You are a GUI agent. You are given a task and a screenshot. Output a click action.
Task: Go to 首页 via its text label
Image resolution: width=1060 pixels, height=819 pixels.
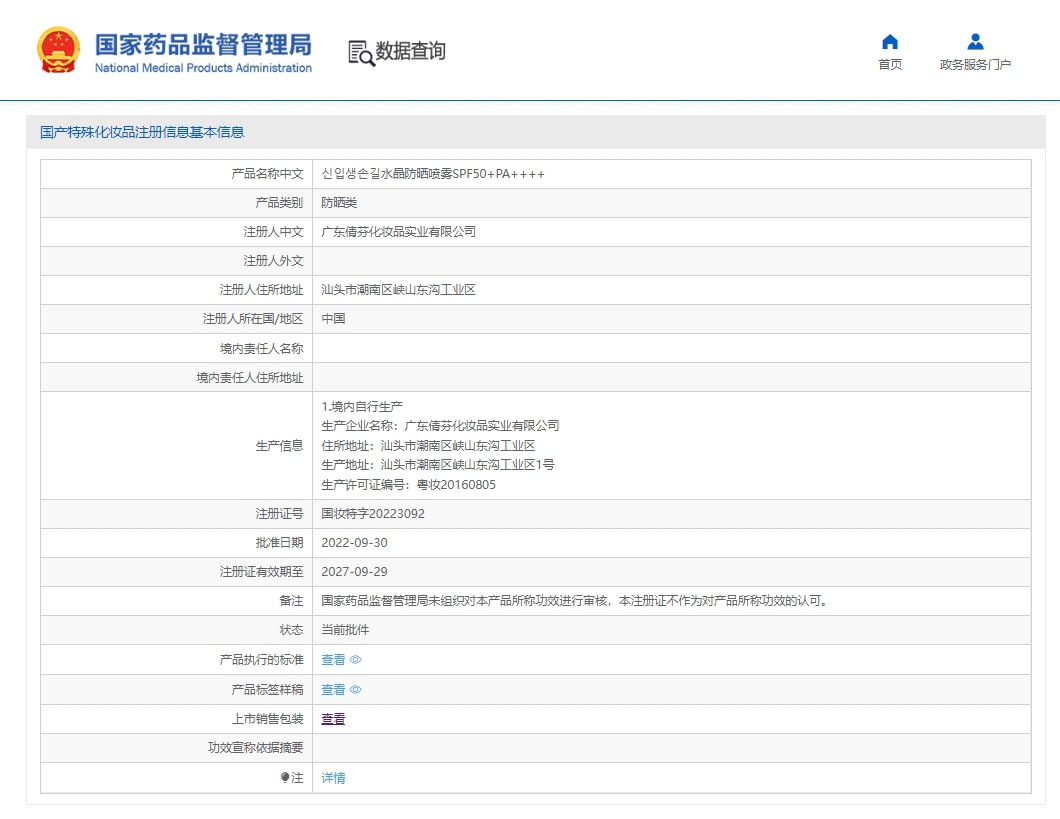[x=889, y=65]
